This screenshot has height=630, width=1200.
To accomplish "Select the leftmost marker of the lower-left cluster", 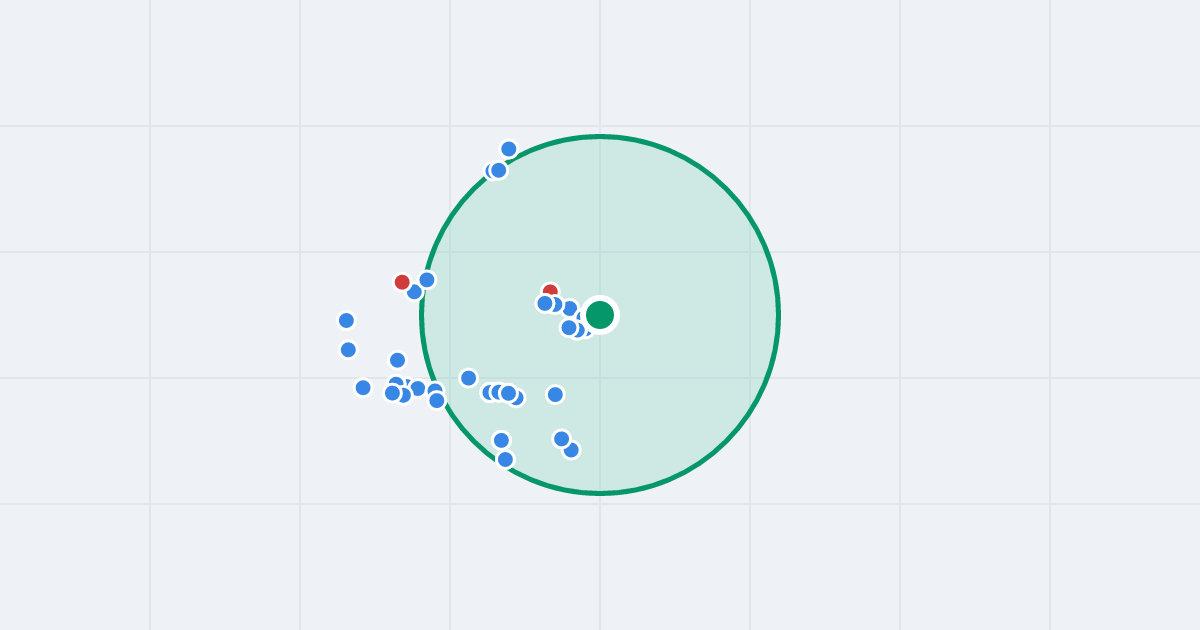I will [363, 387].
